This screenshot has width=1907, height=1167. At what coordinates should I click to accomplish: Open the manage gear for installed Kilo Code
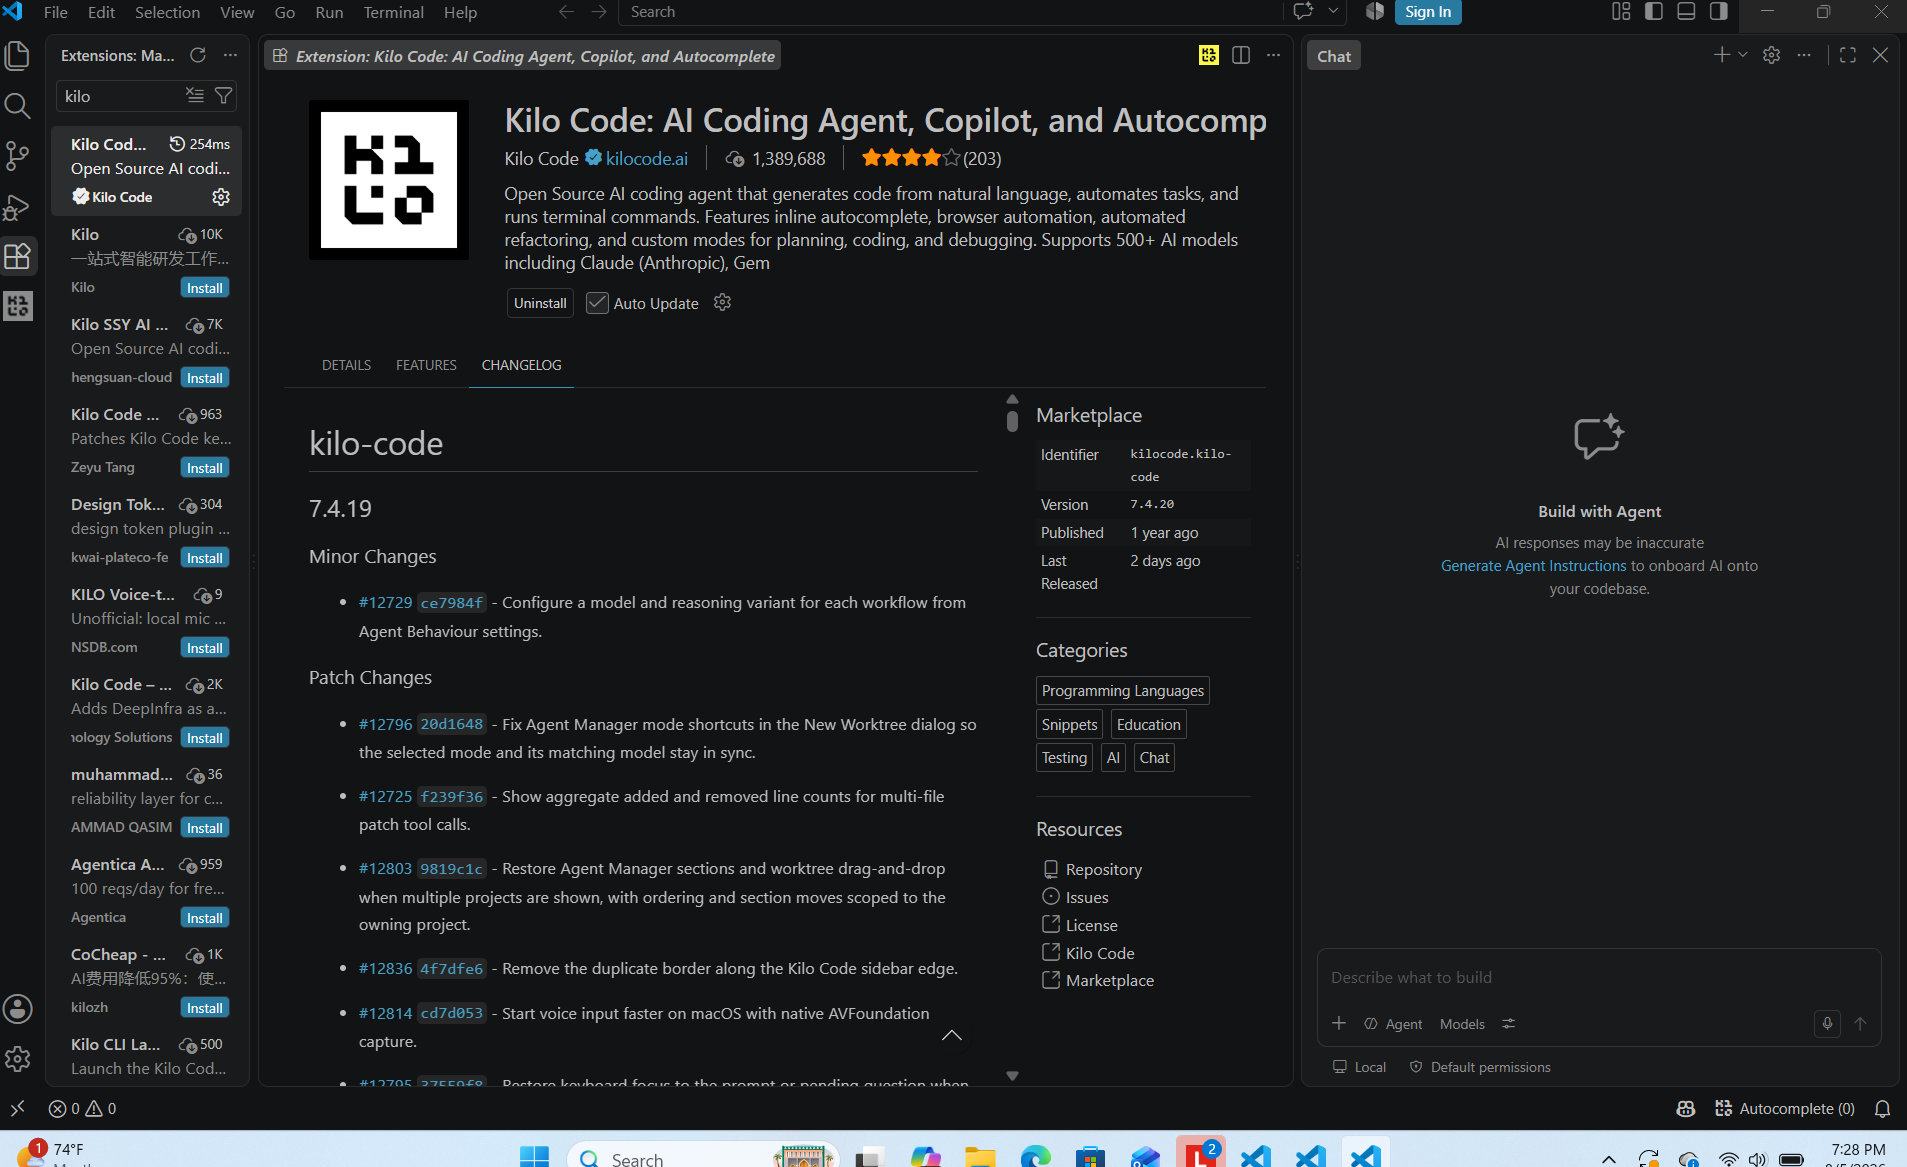pyautogui.click(x=221, y=197)
